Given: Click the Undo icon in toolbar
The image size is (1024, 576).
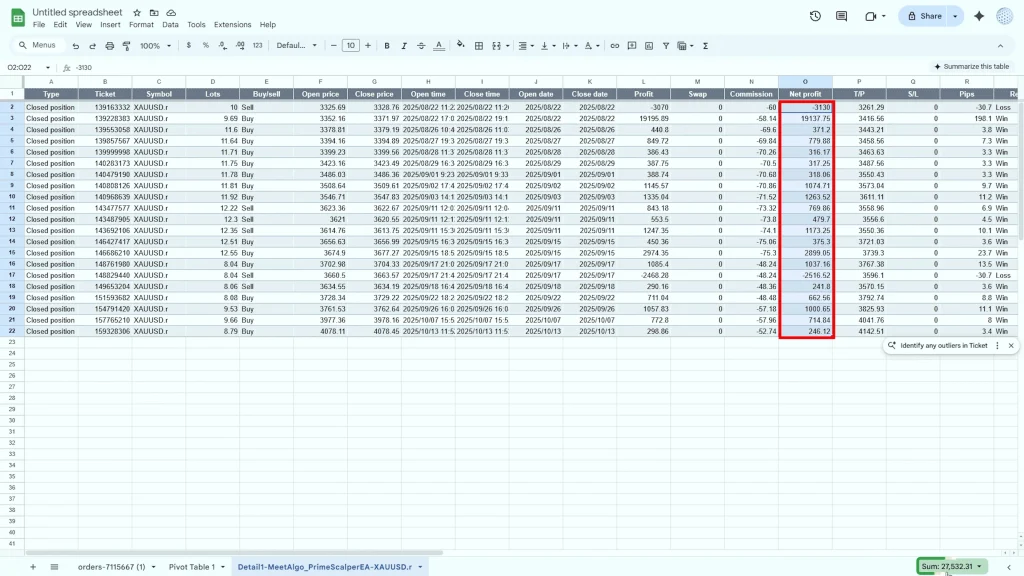Looking at the screenshot, I should (76, 46).
